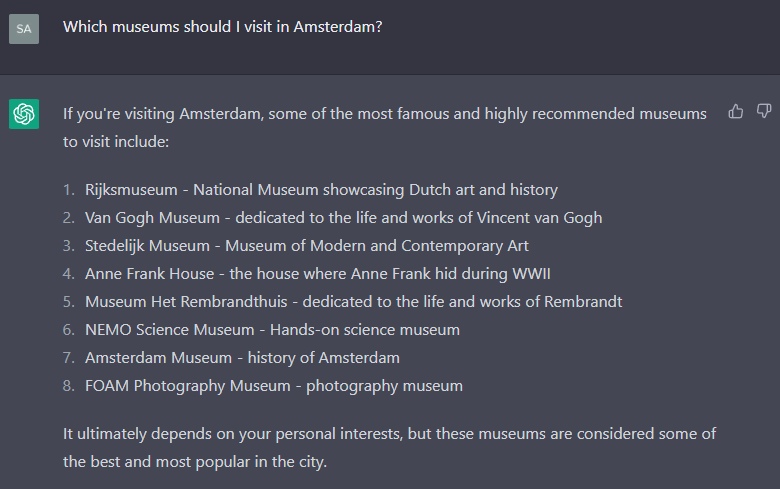This screenshot has height=489, width=780.
Task: Click the user question about Amsterdam museums
Action: pyautogui.click(x=222, y=27)
